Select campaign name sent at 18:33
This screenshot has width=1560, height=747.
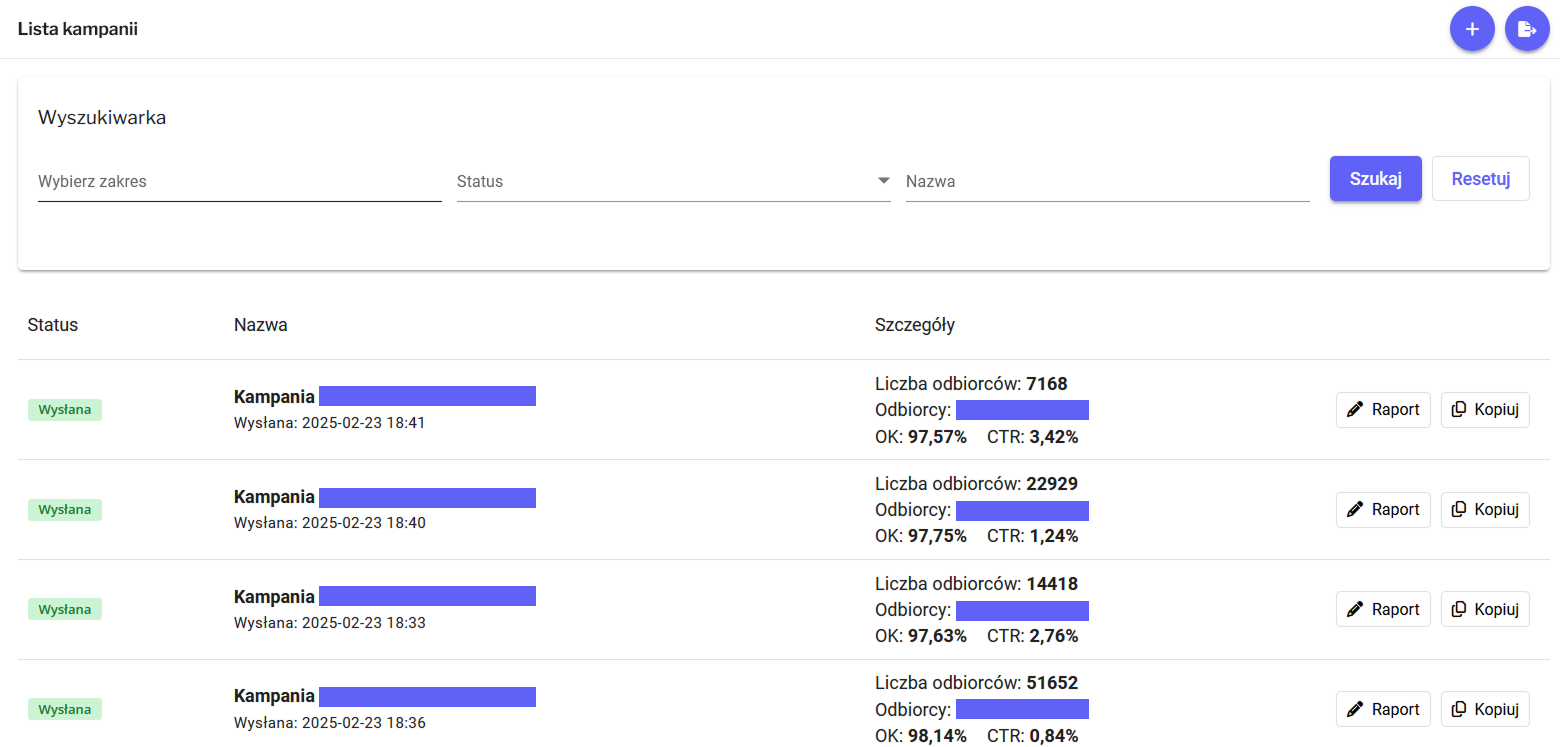(384, 597)
